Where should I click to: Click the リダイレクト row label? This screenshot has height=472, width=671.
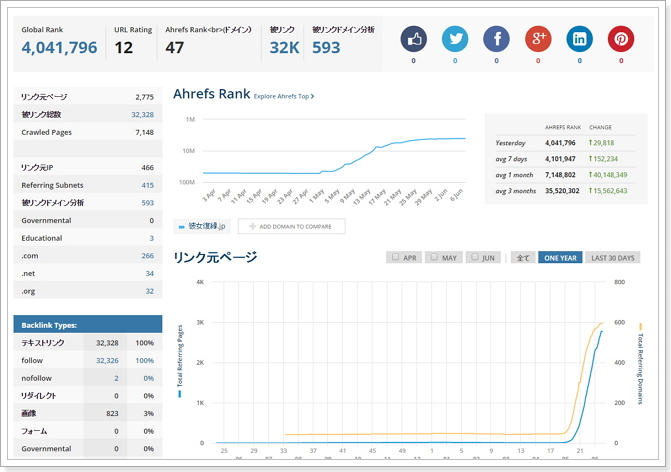coord(39,396)
